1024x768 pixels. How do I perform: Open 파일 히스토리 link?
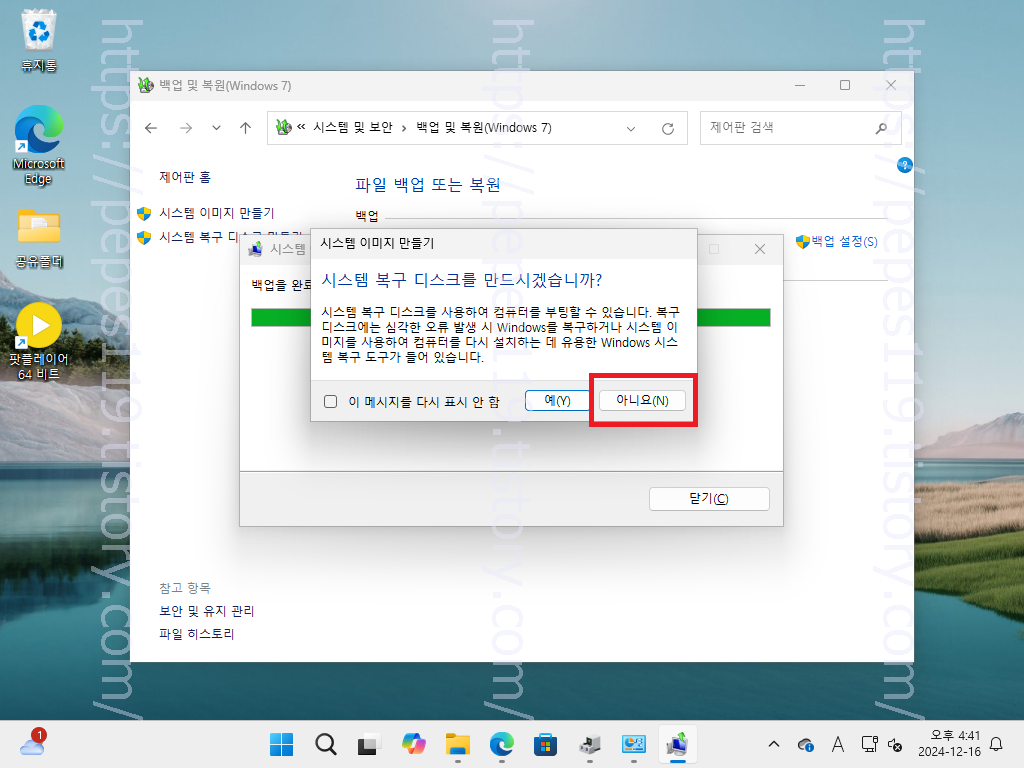(x=197, y=633)
